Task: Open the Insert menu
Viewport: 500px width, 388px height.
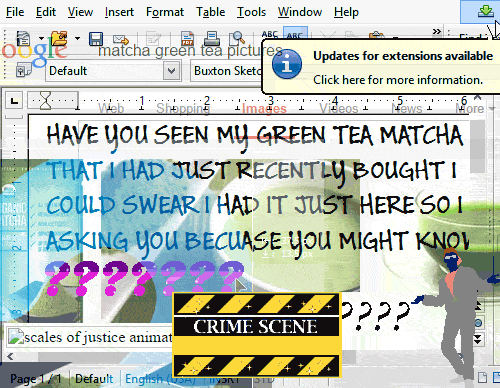Action: pos(119,12)
